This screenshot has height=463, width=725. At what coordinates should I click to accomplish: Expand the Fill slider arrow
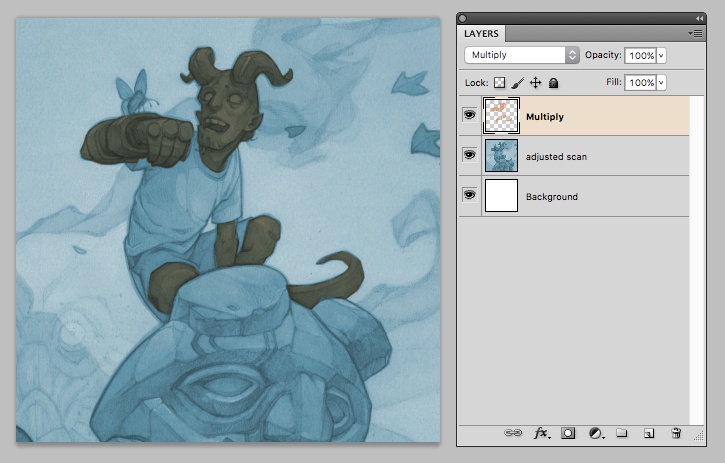pyautogui.click(x=661, y=83)
